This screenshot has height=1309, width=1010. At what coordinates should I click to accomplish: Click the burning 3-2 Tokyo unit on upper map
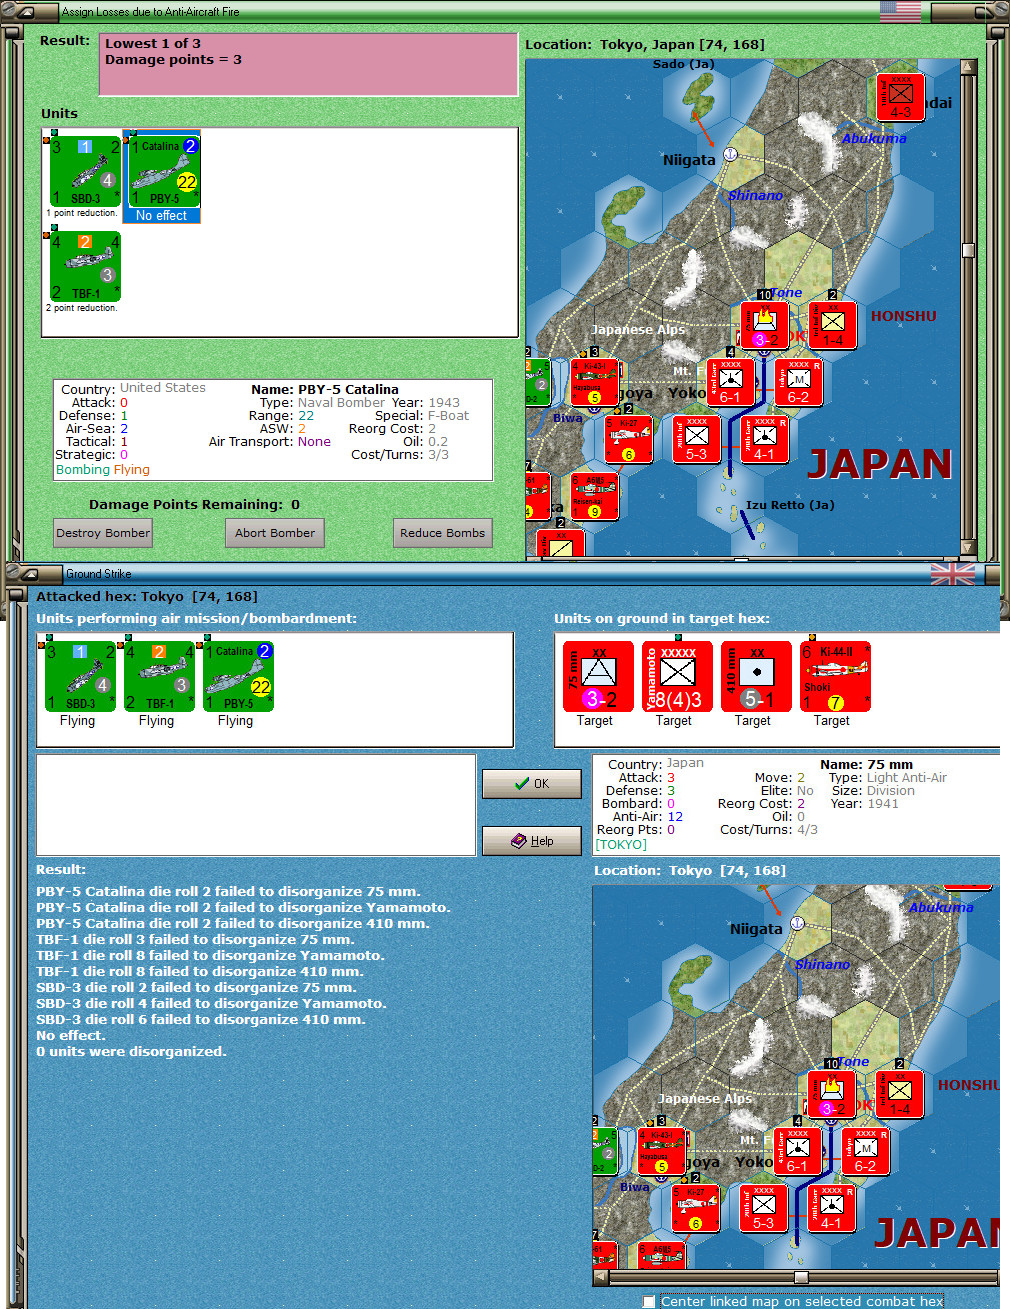pos(765,325)
